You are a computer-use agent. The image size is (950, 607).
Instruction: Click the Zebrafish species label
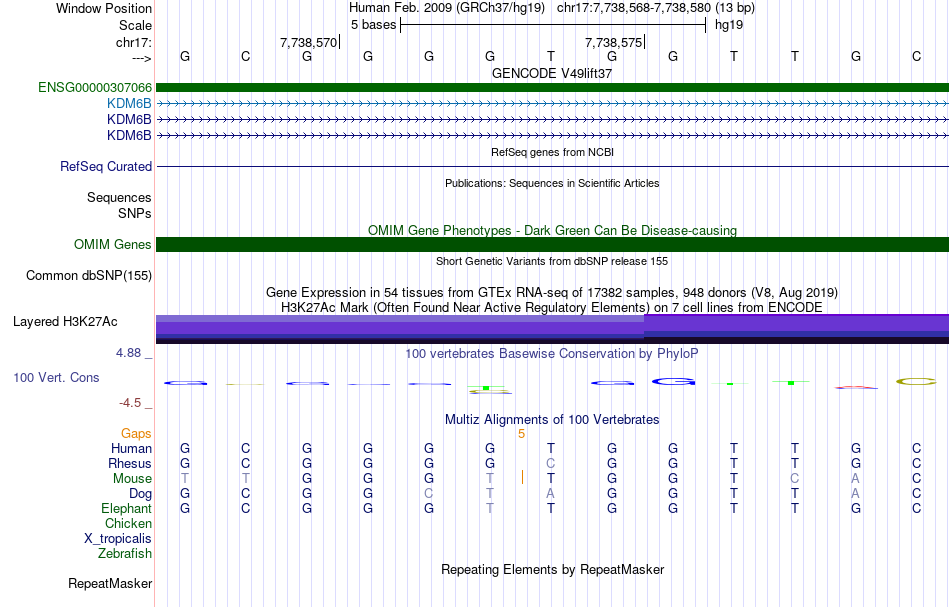pos(125,554)
